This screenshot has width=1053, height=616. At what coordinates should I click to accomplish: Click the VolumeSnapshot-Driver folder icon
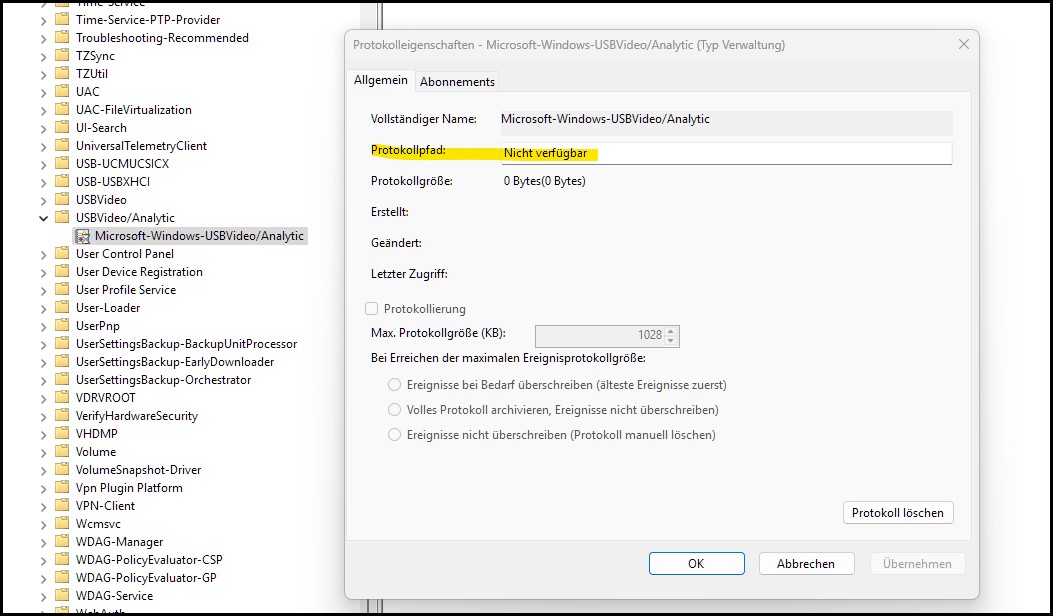pos(62,469)
